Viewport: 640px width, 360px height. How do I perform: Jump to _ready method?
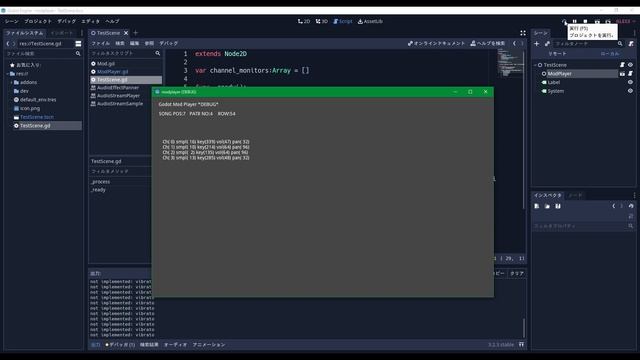(x=98, y=190)
